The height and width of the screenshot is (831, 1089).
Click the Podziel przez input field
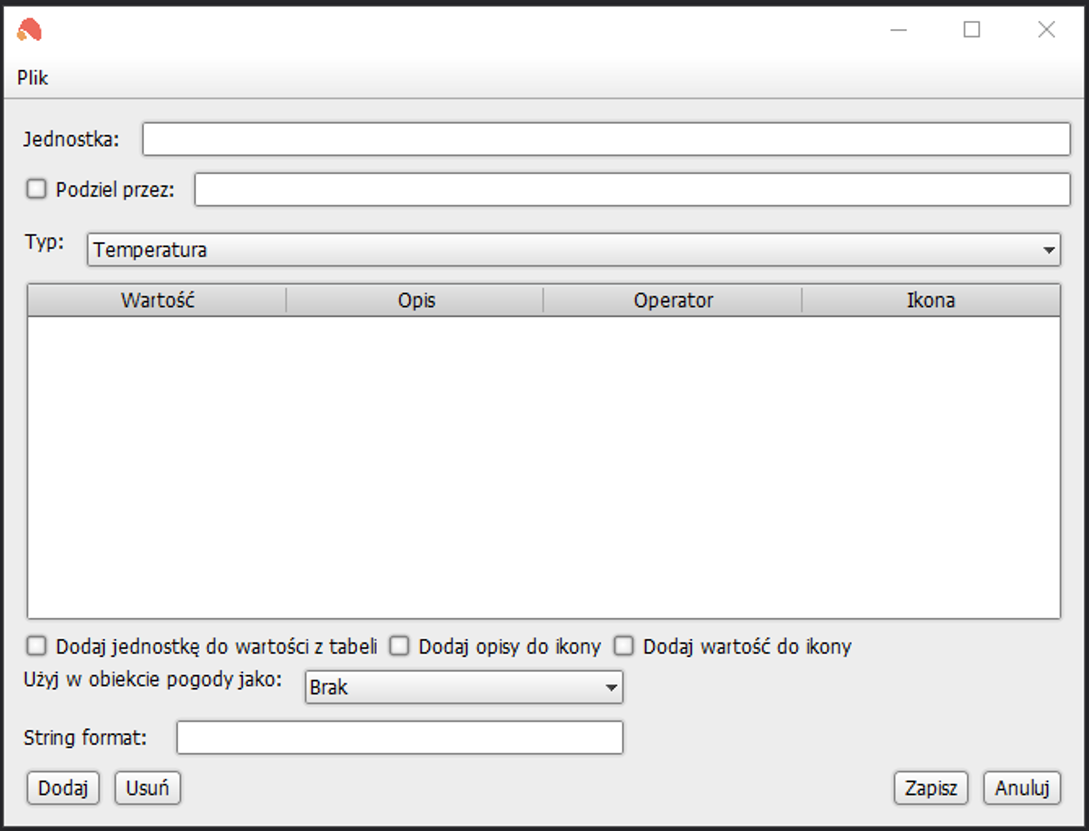tap(632, 190)
